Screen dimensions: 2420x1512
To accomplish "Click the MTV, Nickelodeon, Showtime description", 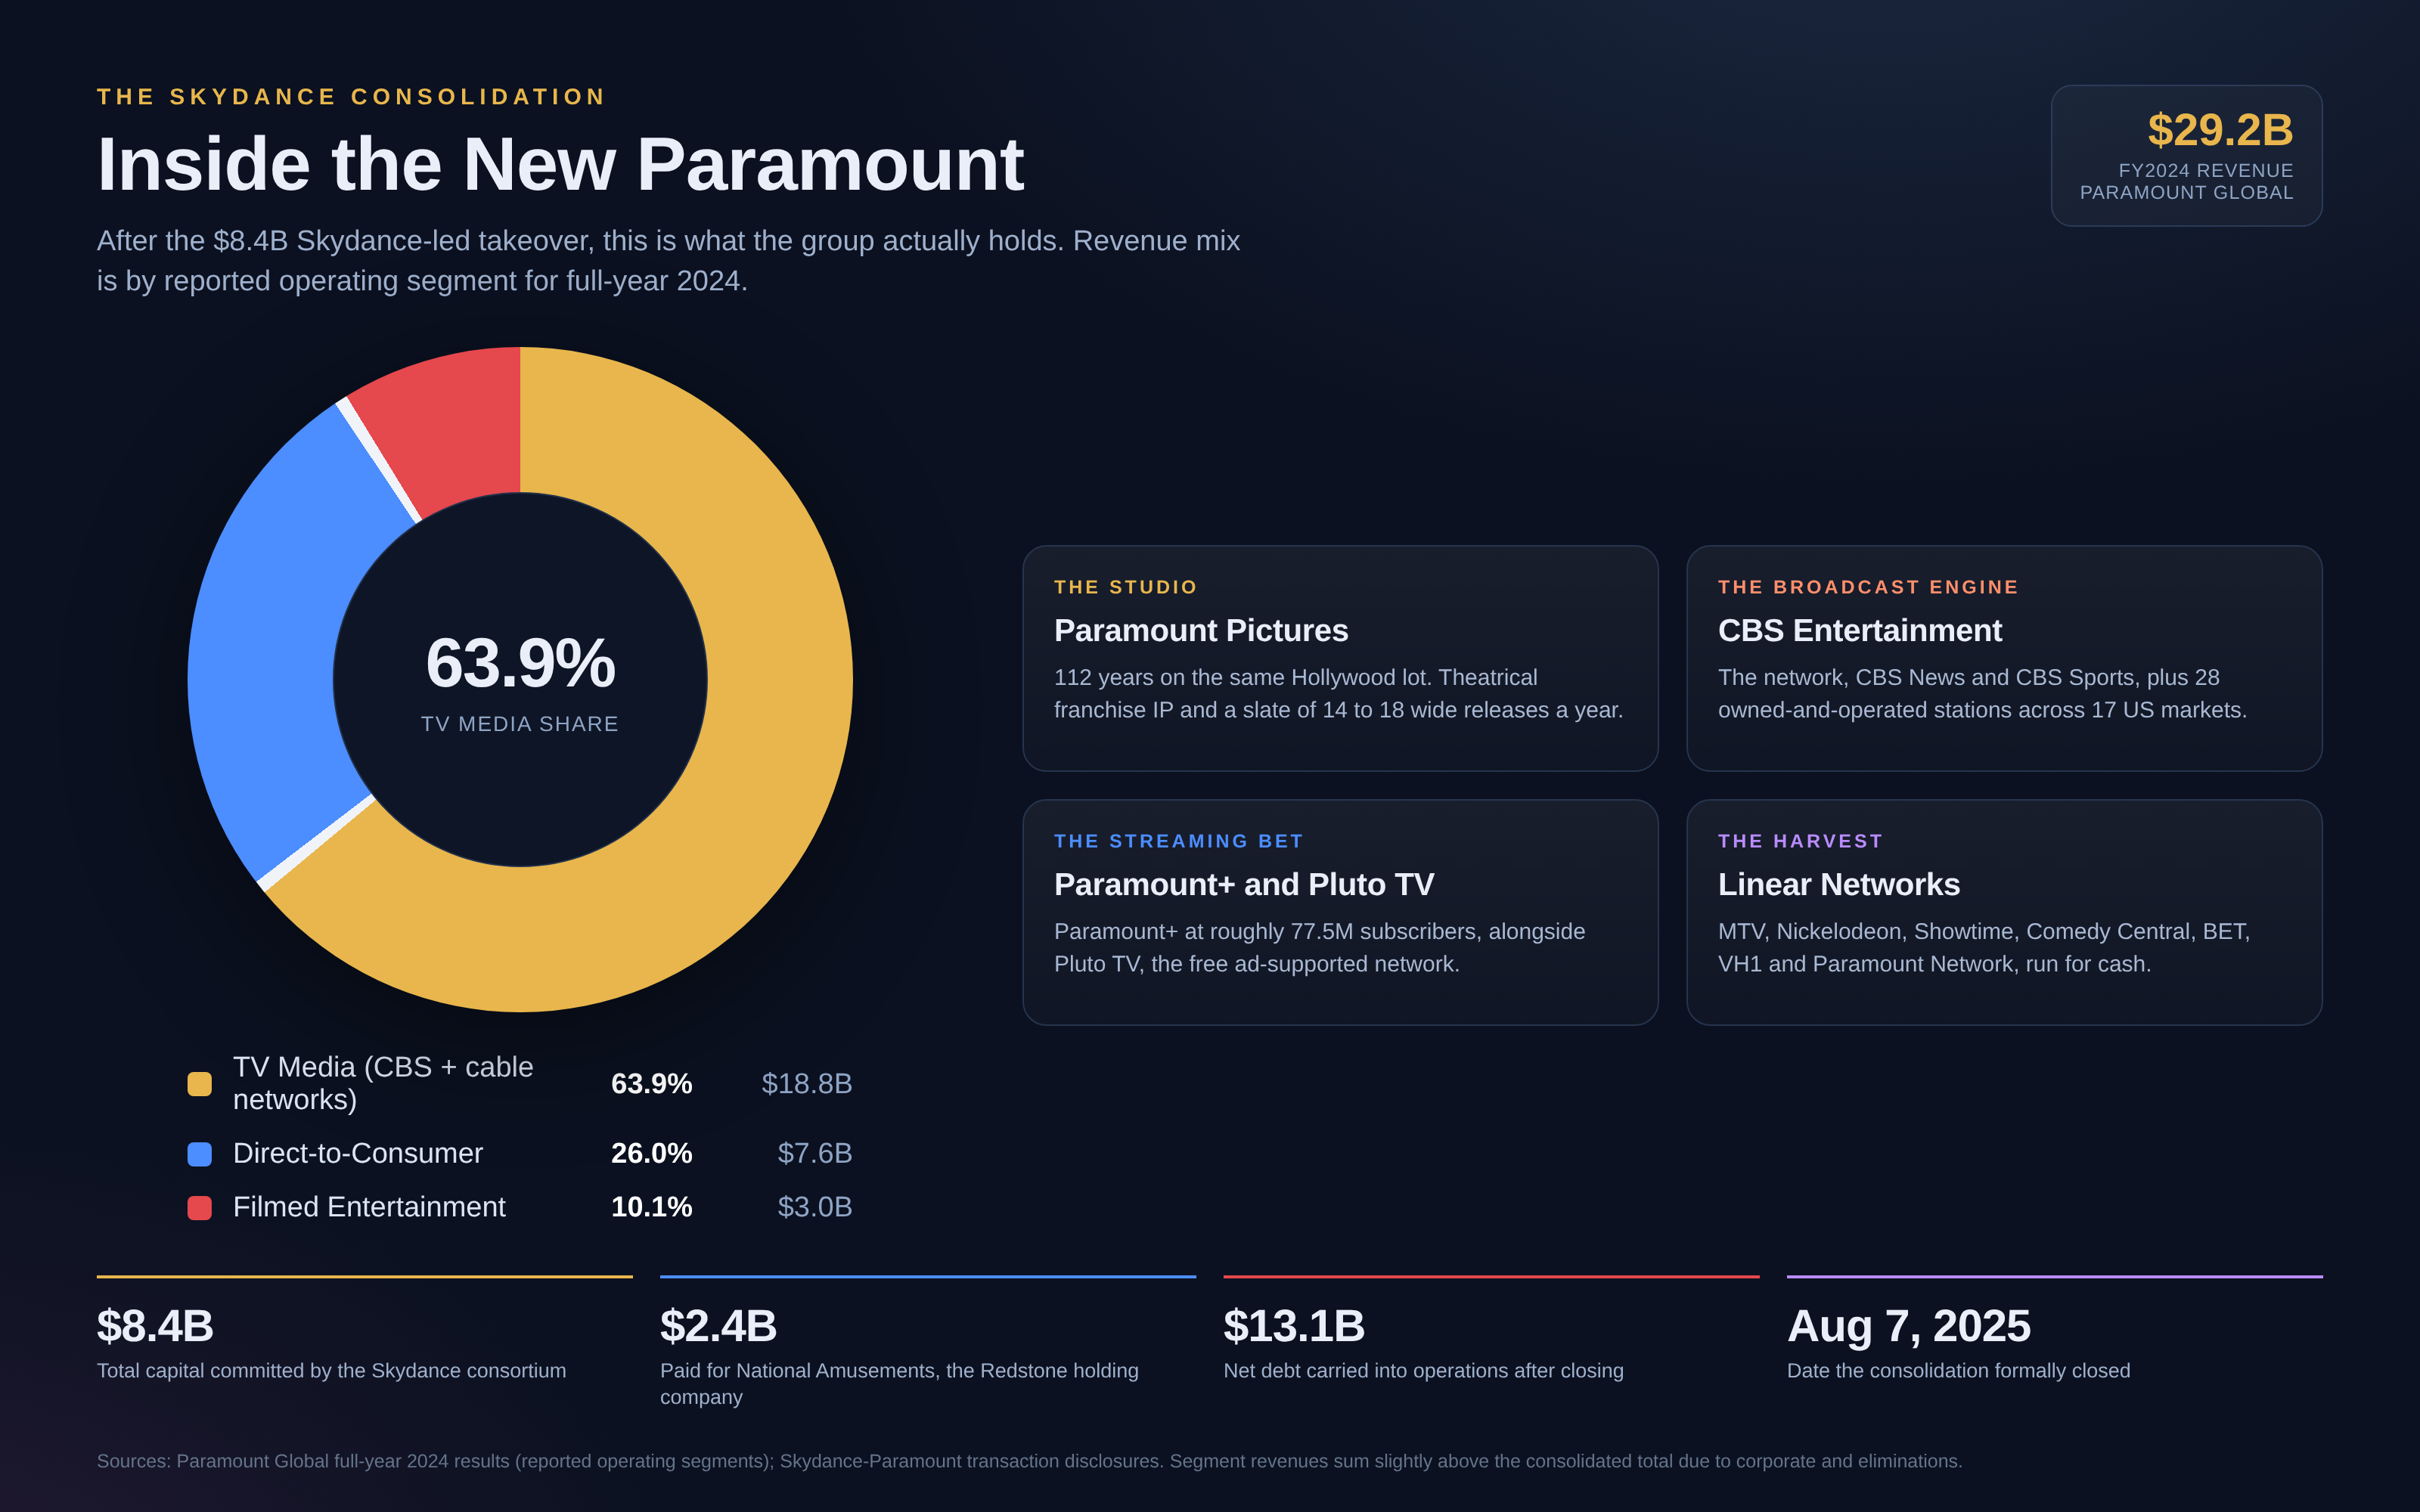I will (1984, 948).
